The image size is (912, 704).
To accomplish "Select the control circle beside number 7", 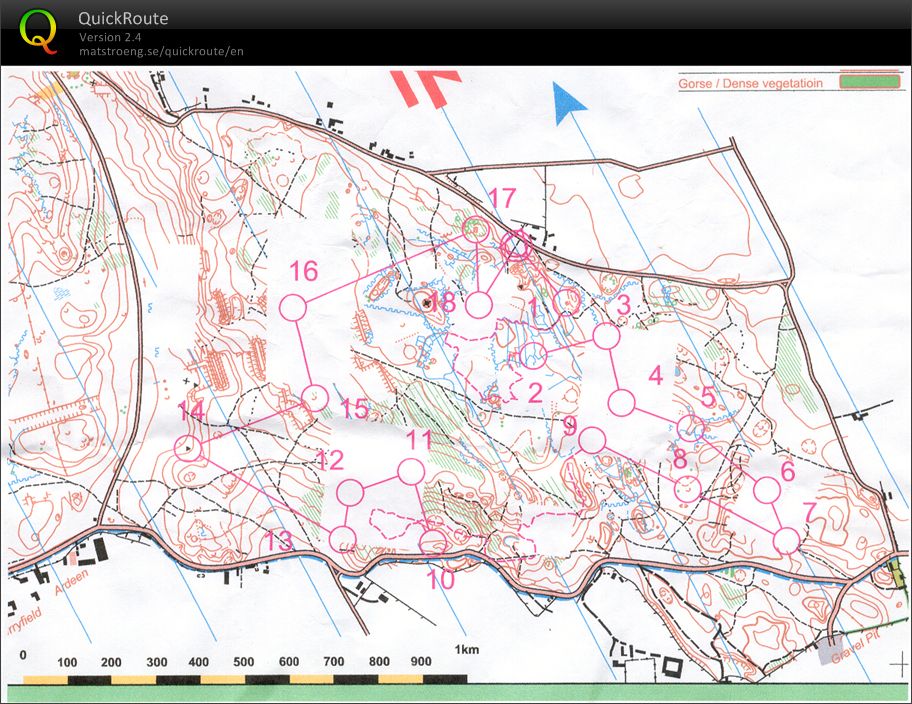I will click(786, 541).
